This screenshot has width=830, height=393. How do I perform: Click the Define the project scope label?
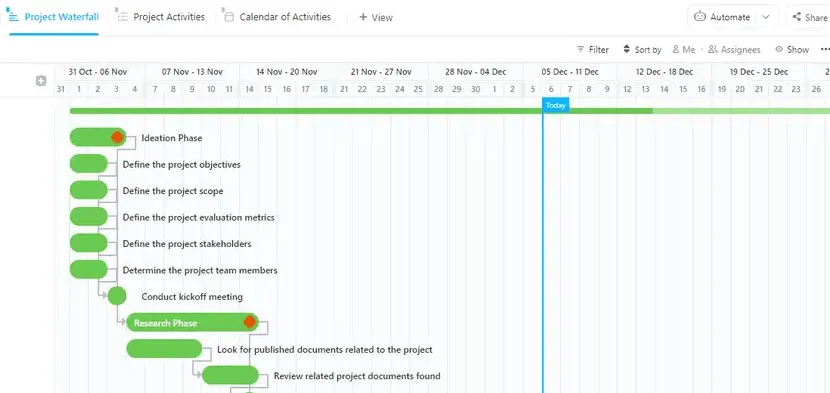(173, 191)
